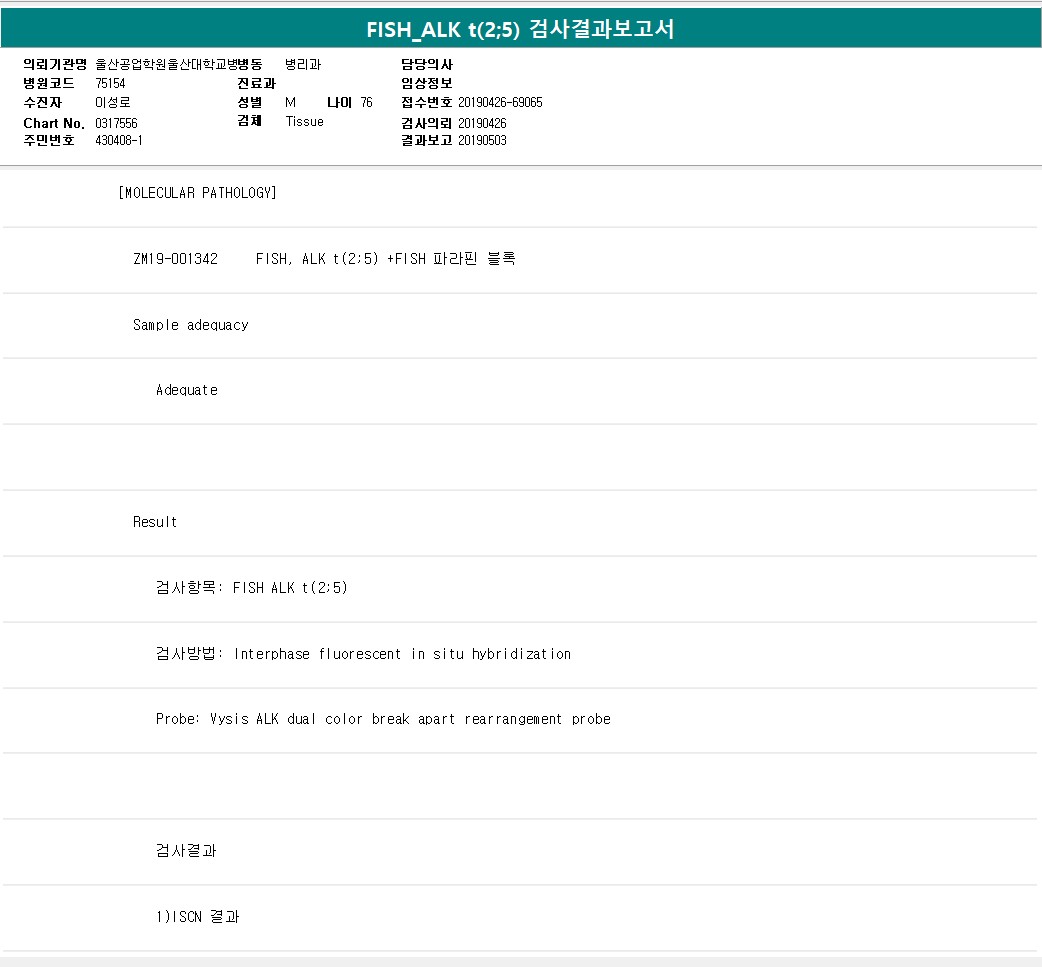Click Chart No. value 0317556
Screen dimensions: 1042x967
(116, 123)
